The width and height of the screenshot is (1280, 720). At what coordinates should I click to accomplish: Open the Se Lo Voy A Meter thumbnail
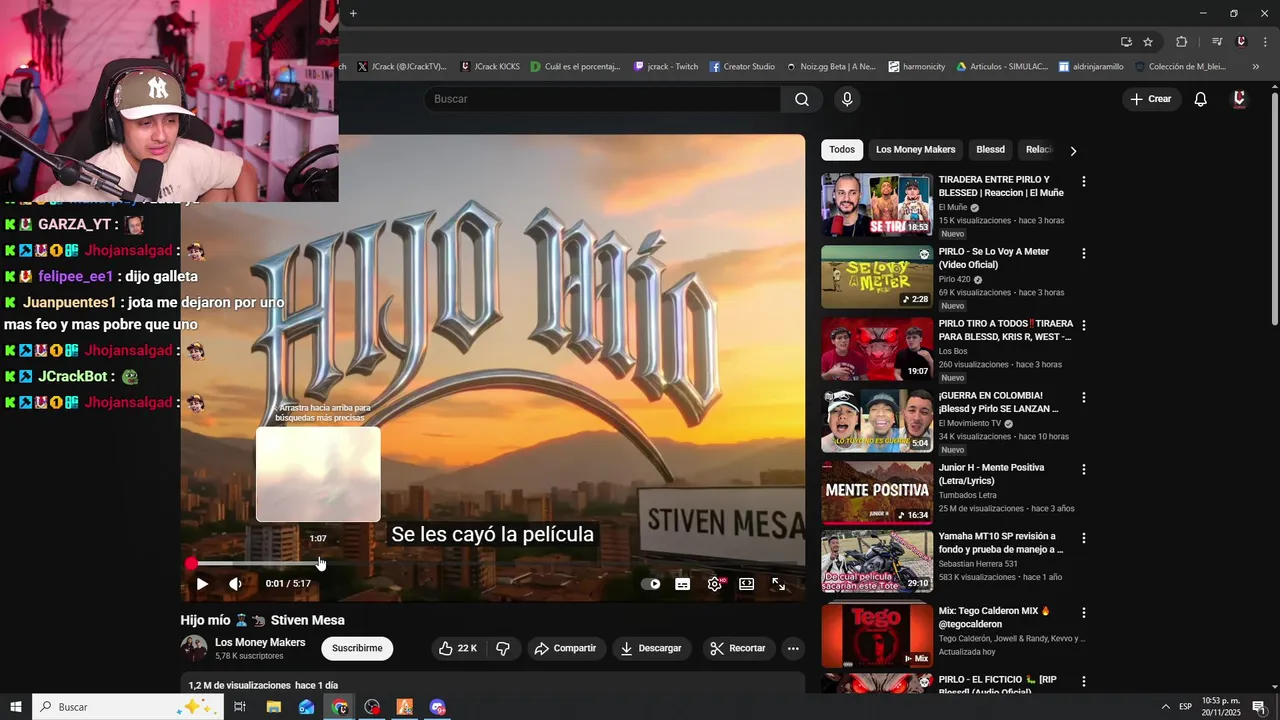tap(877, 277)
